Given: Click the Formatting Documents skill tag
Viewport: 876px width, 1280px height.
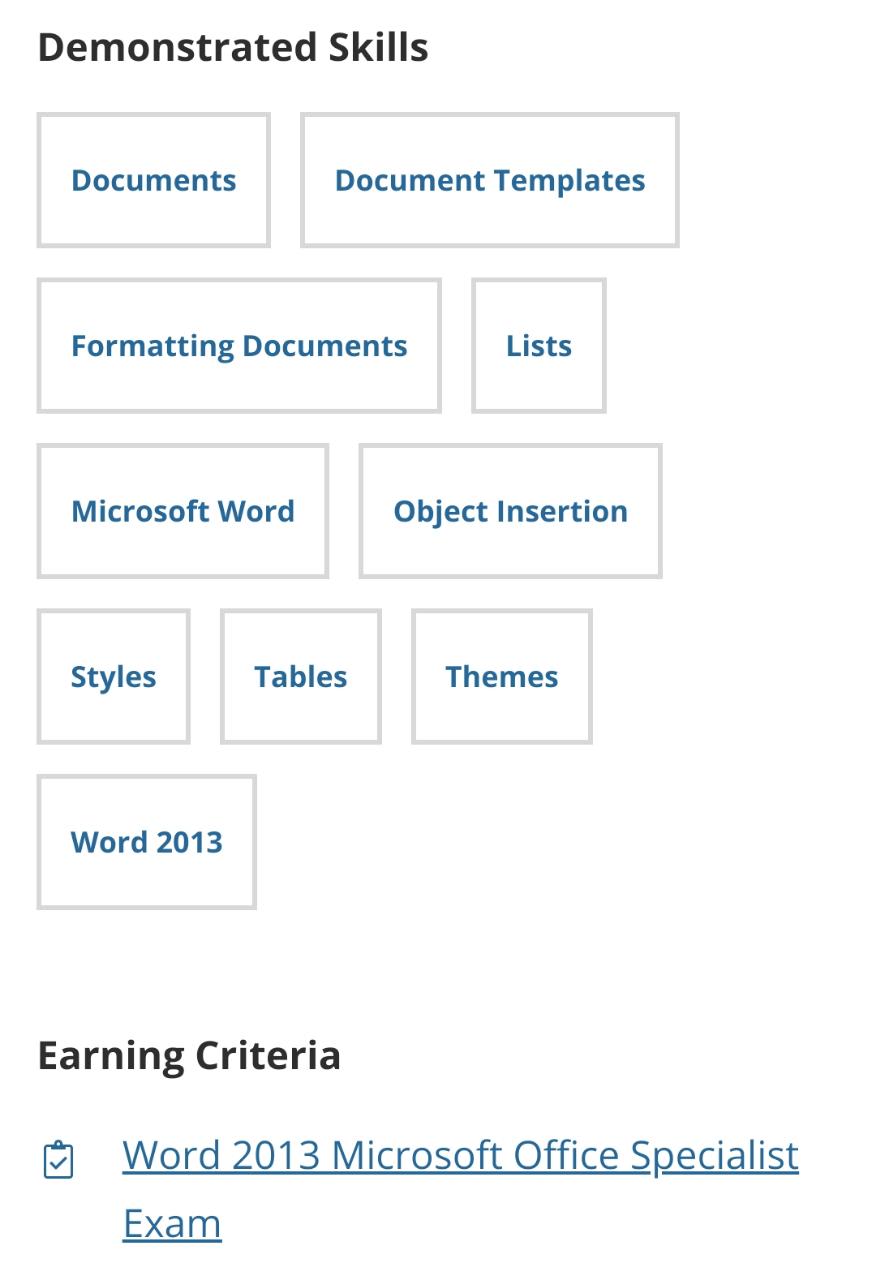Looking at the screenshot, I should pyautogui.click(x=239, y=346).
